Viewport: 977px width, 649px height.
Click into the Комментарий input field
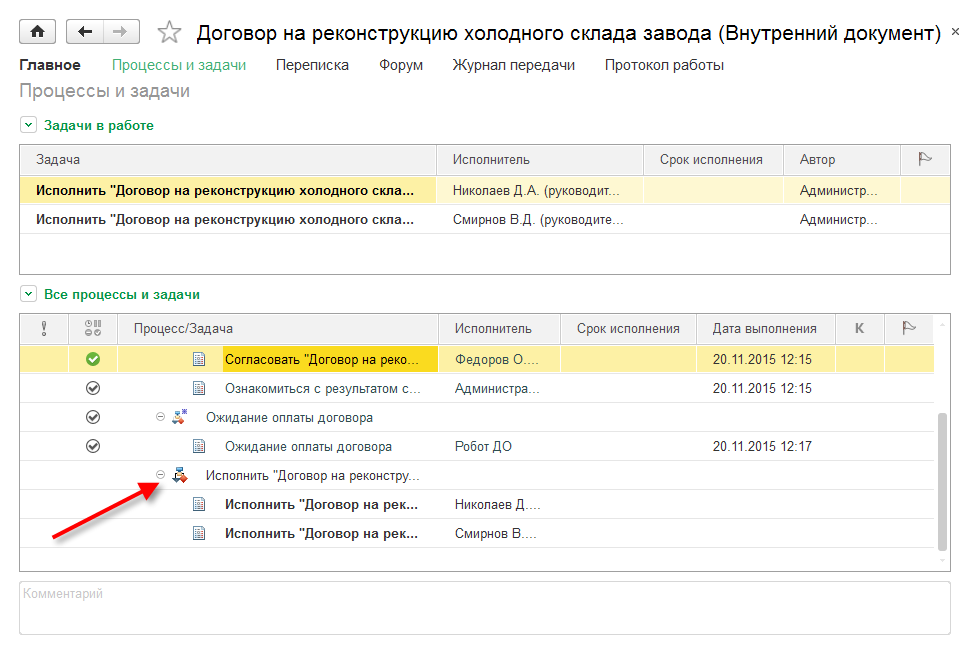pos(484,608)
